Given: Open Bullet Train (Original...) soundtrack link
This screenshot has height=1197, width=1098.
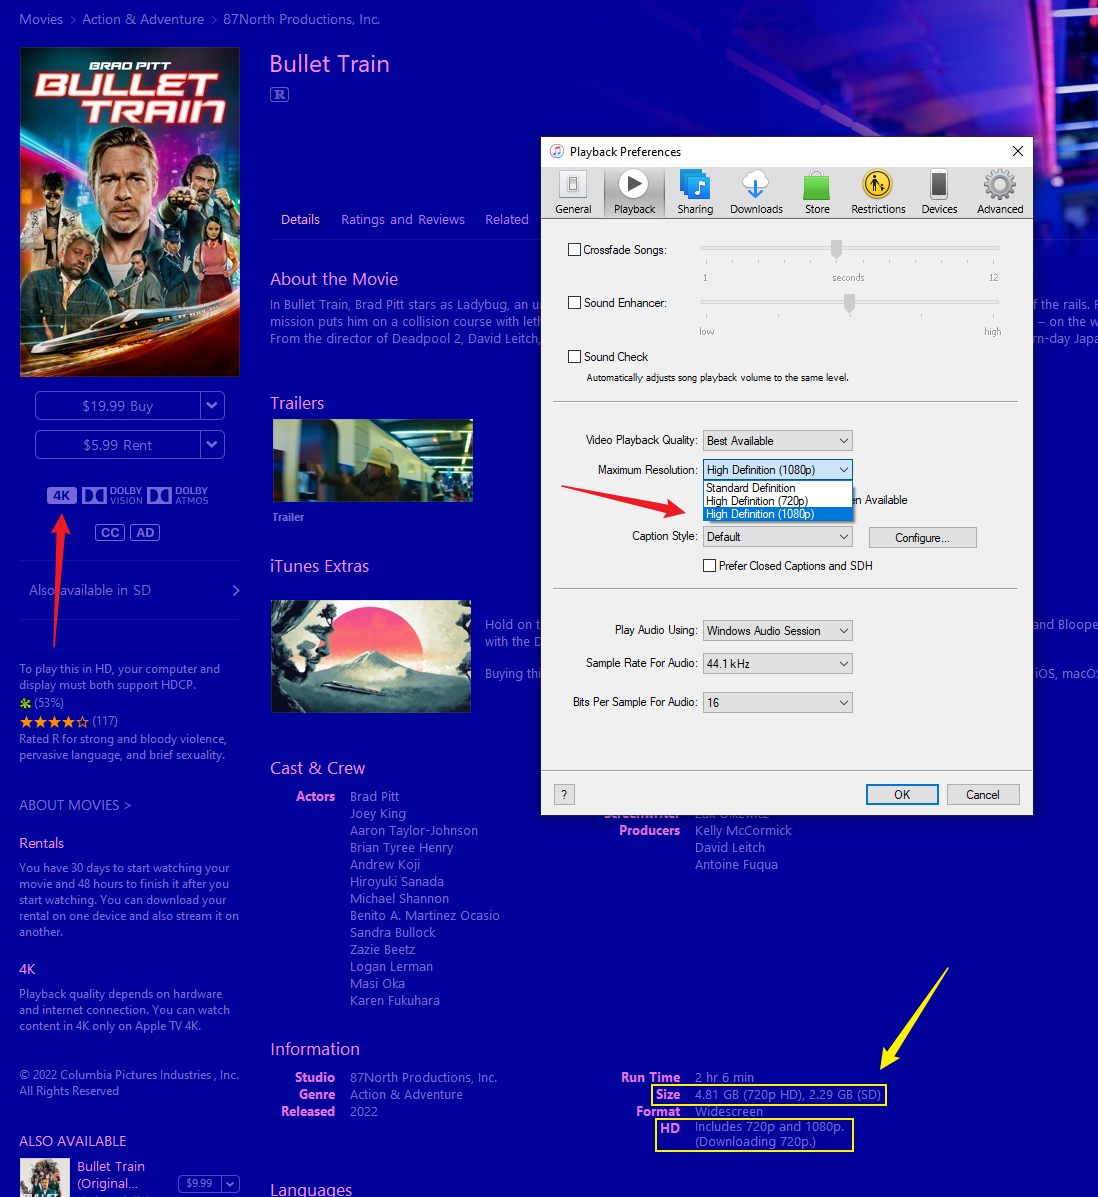Looking at the screenshot, I should [x=111, y=1174].
